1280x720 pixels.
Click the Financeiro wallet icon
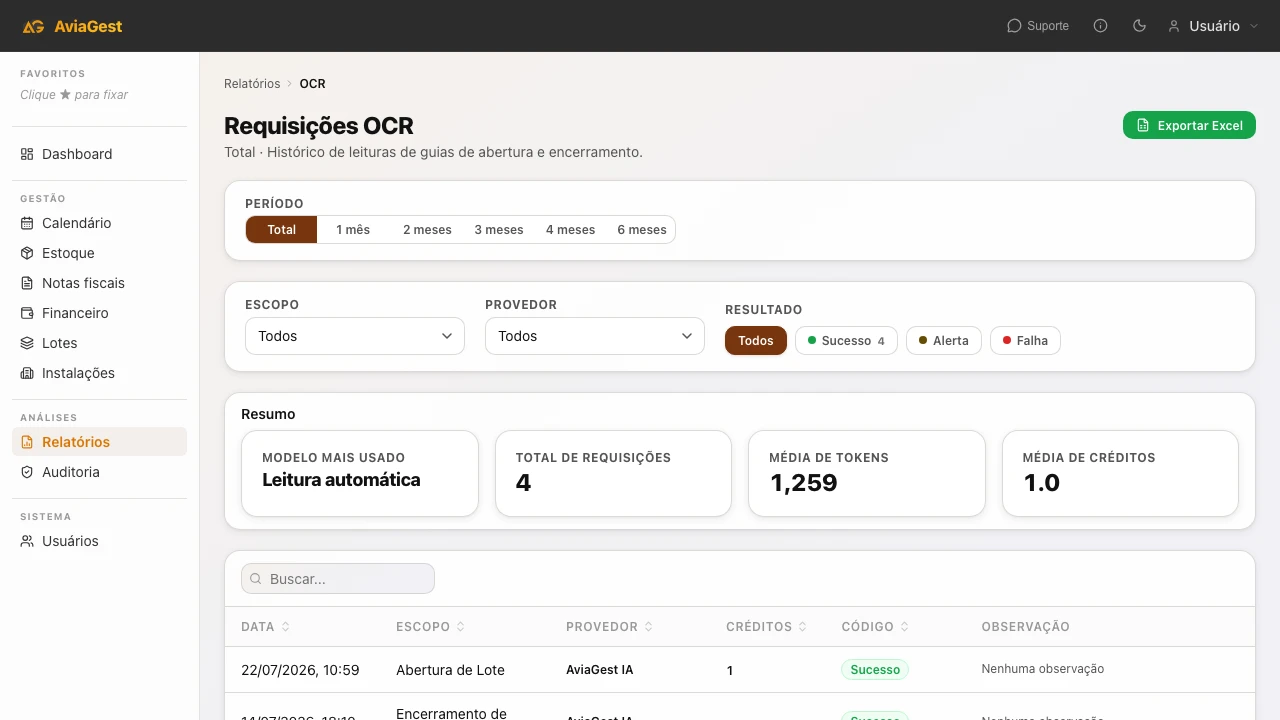pos(27,313)
